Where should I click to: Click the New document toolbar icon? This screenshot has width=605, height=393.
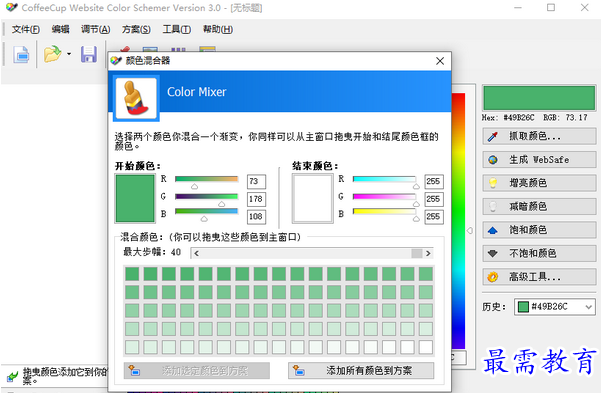pos(21,54)
